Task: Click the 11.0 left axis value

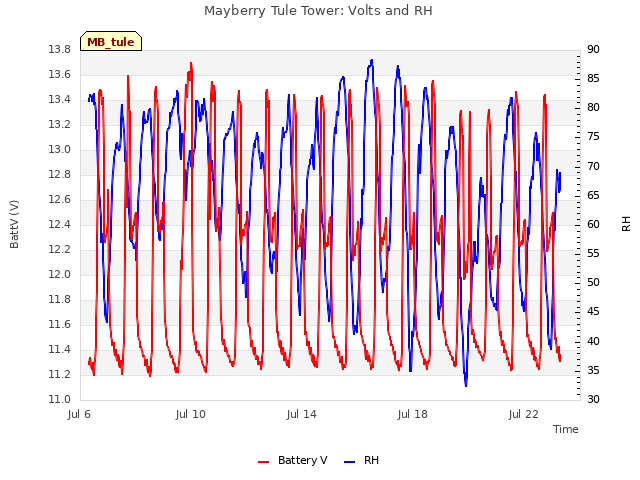Action: coord(60,399)
